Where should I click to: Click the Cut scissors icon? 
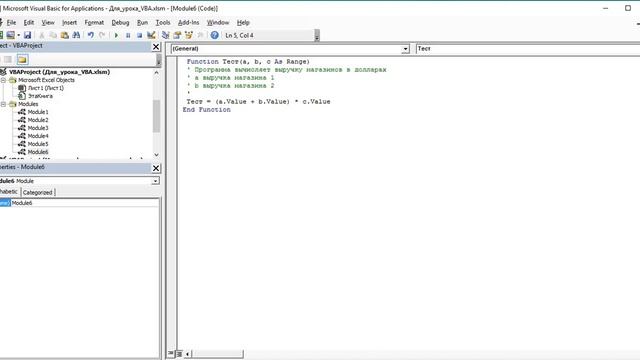(41, 36)
